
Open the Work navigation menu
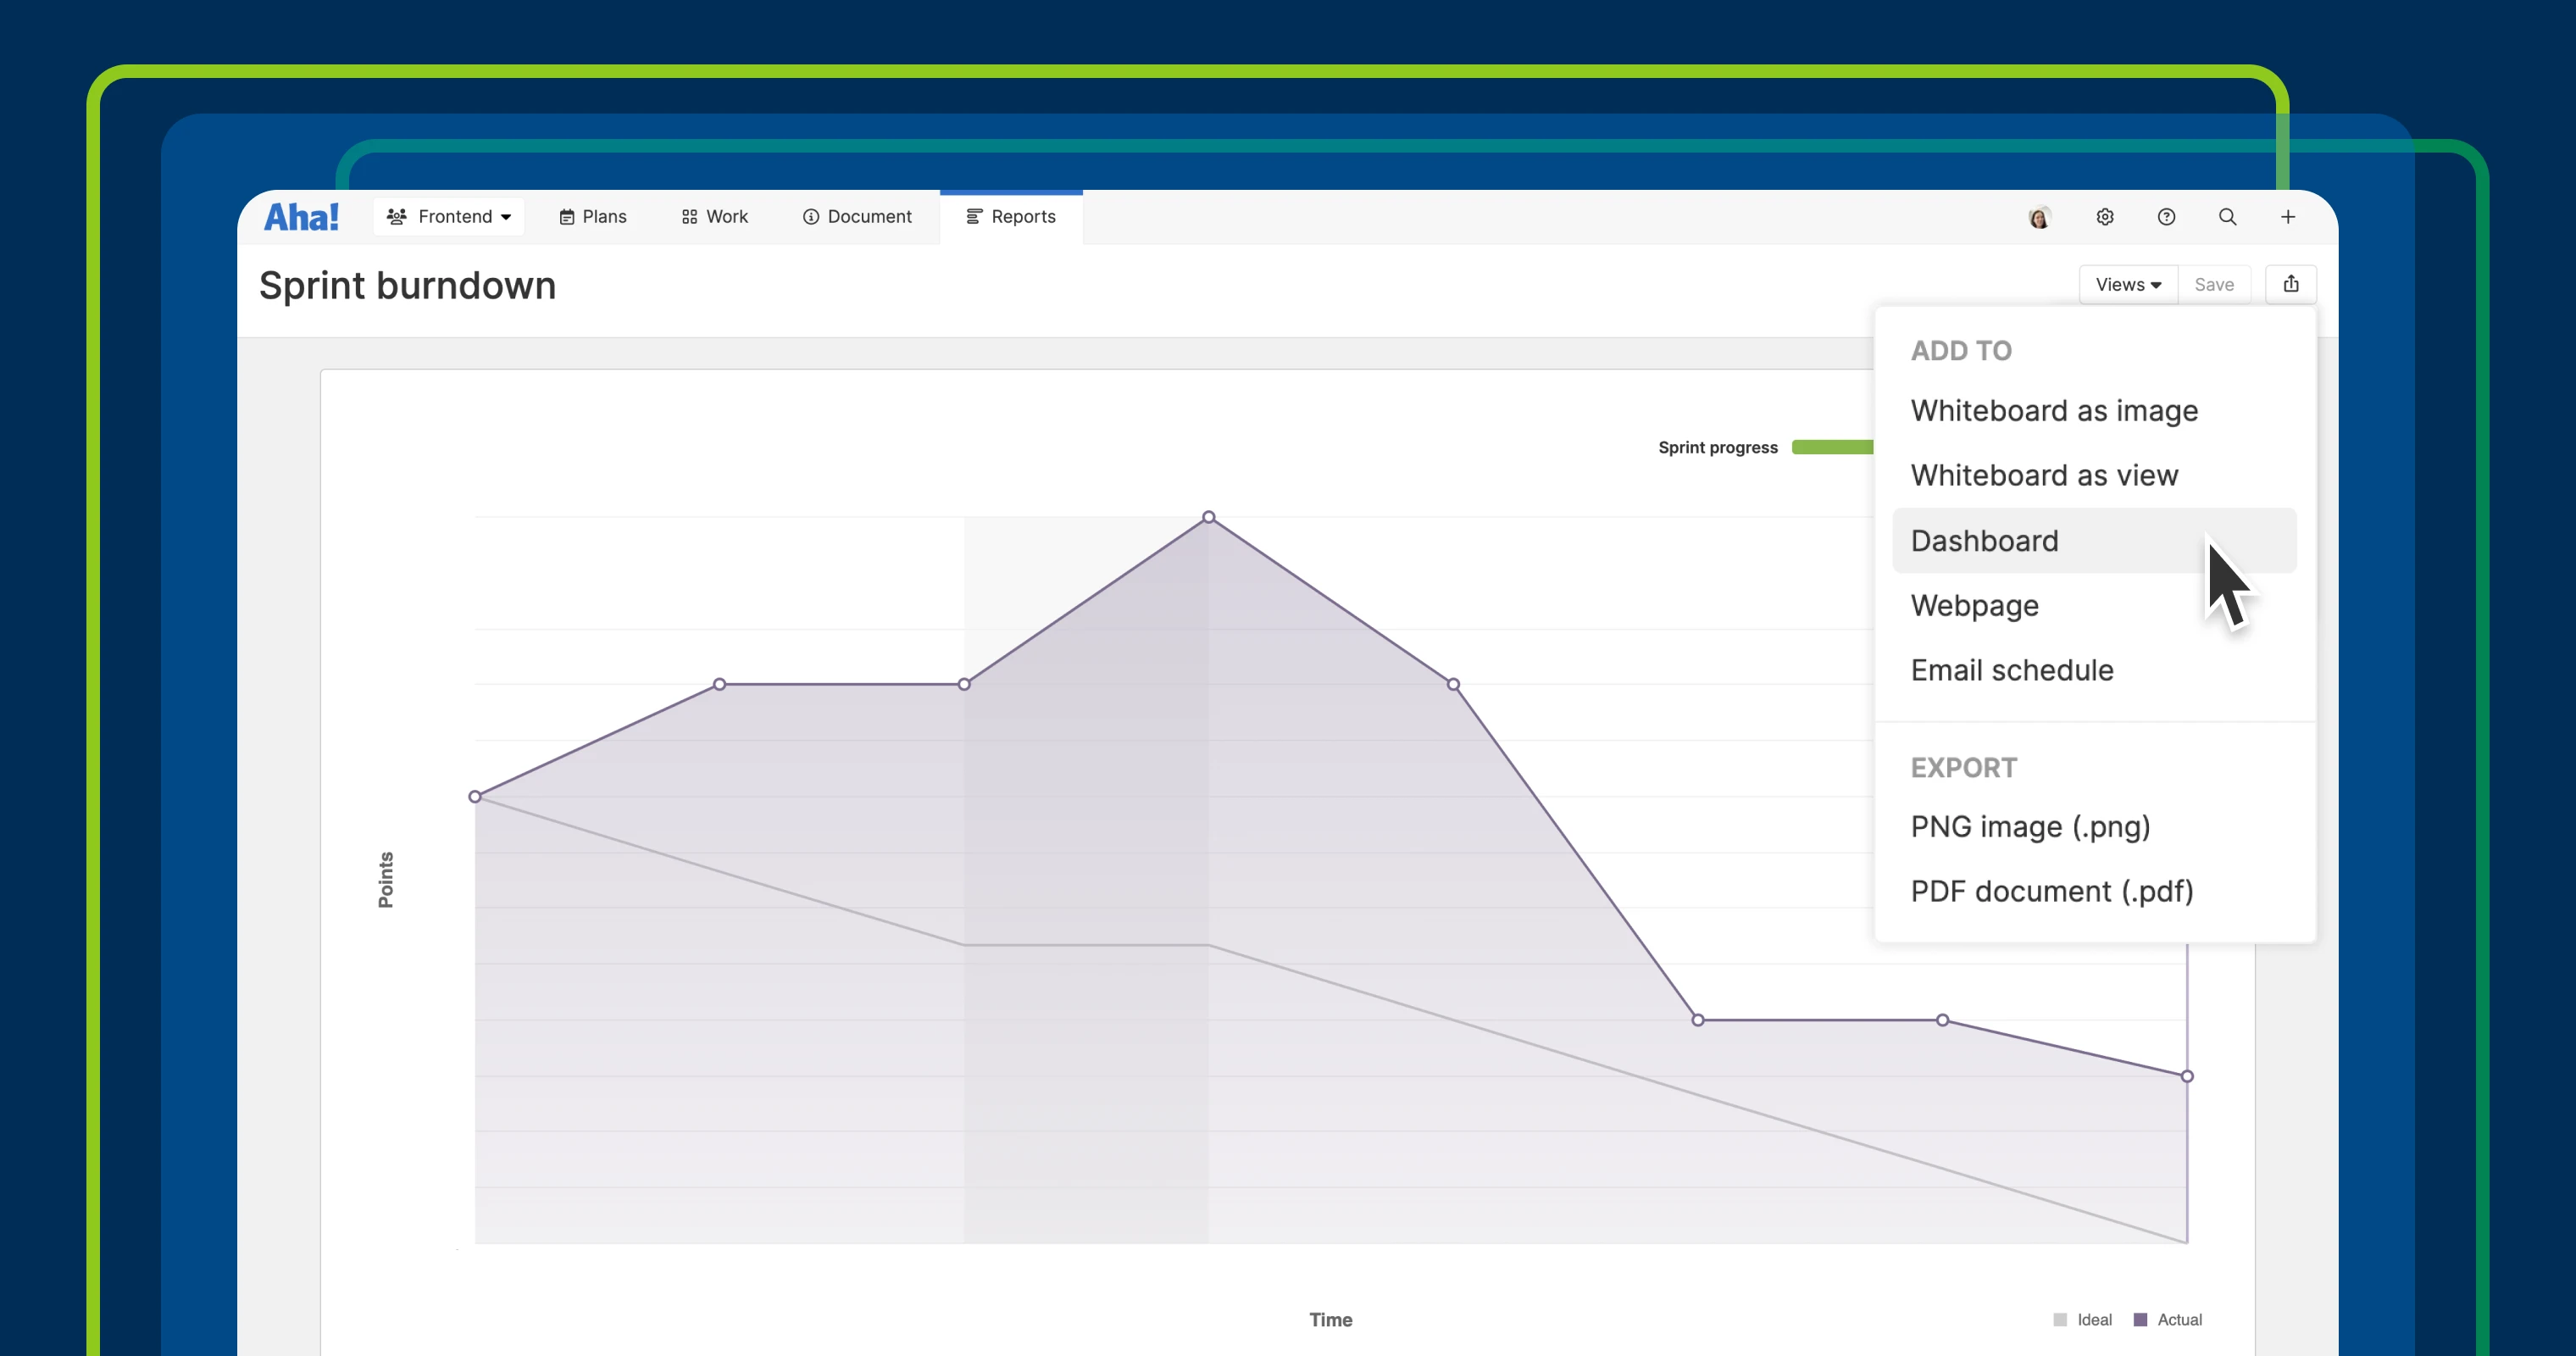click(715, 217)
